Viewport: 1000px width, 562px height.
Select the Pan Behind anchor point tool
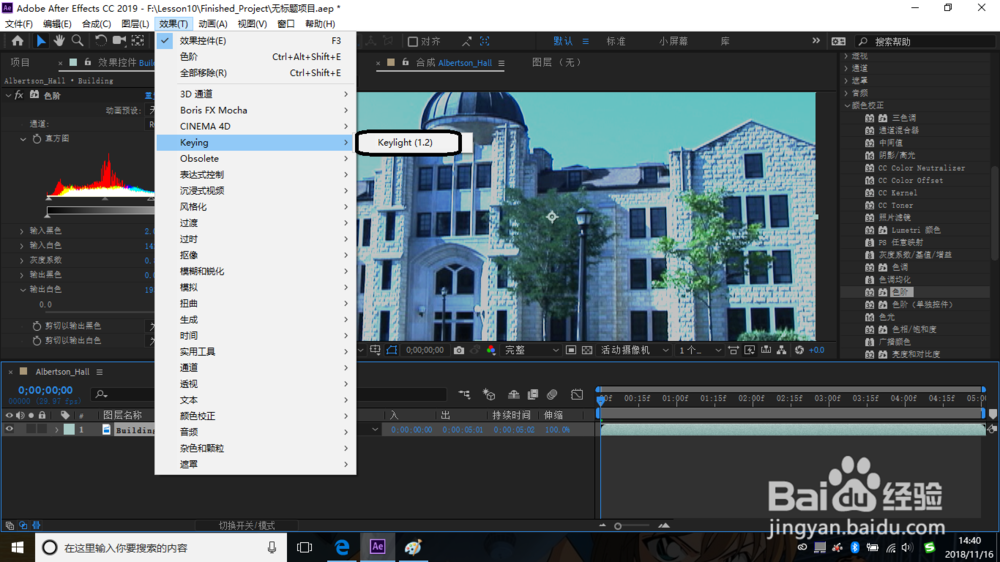click(x=138, y=41)
